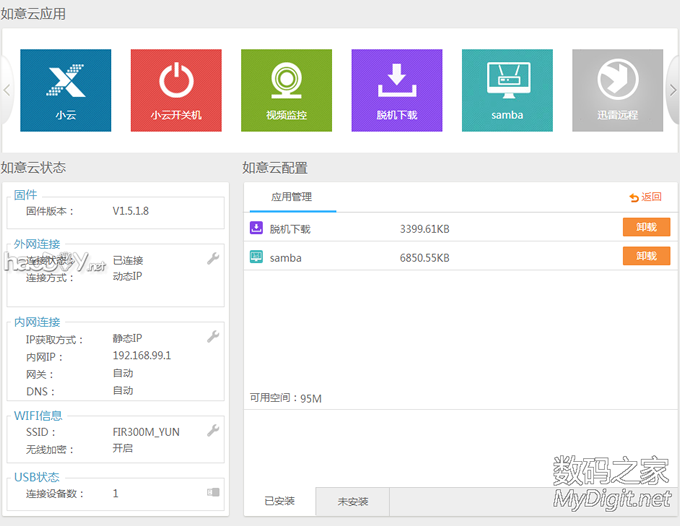The height and width of the screenshot is (526, 680).
Task: Open the 迅雷远程 app tile
Action: (x=616, y=90)
